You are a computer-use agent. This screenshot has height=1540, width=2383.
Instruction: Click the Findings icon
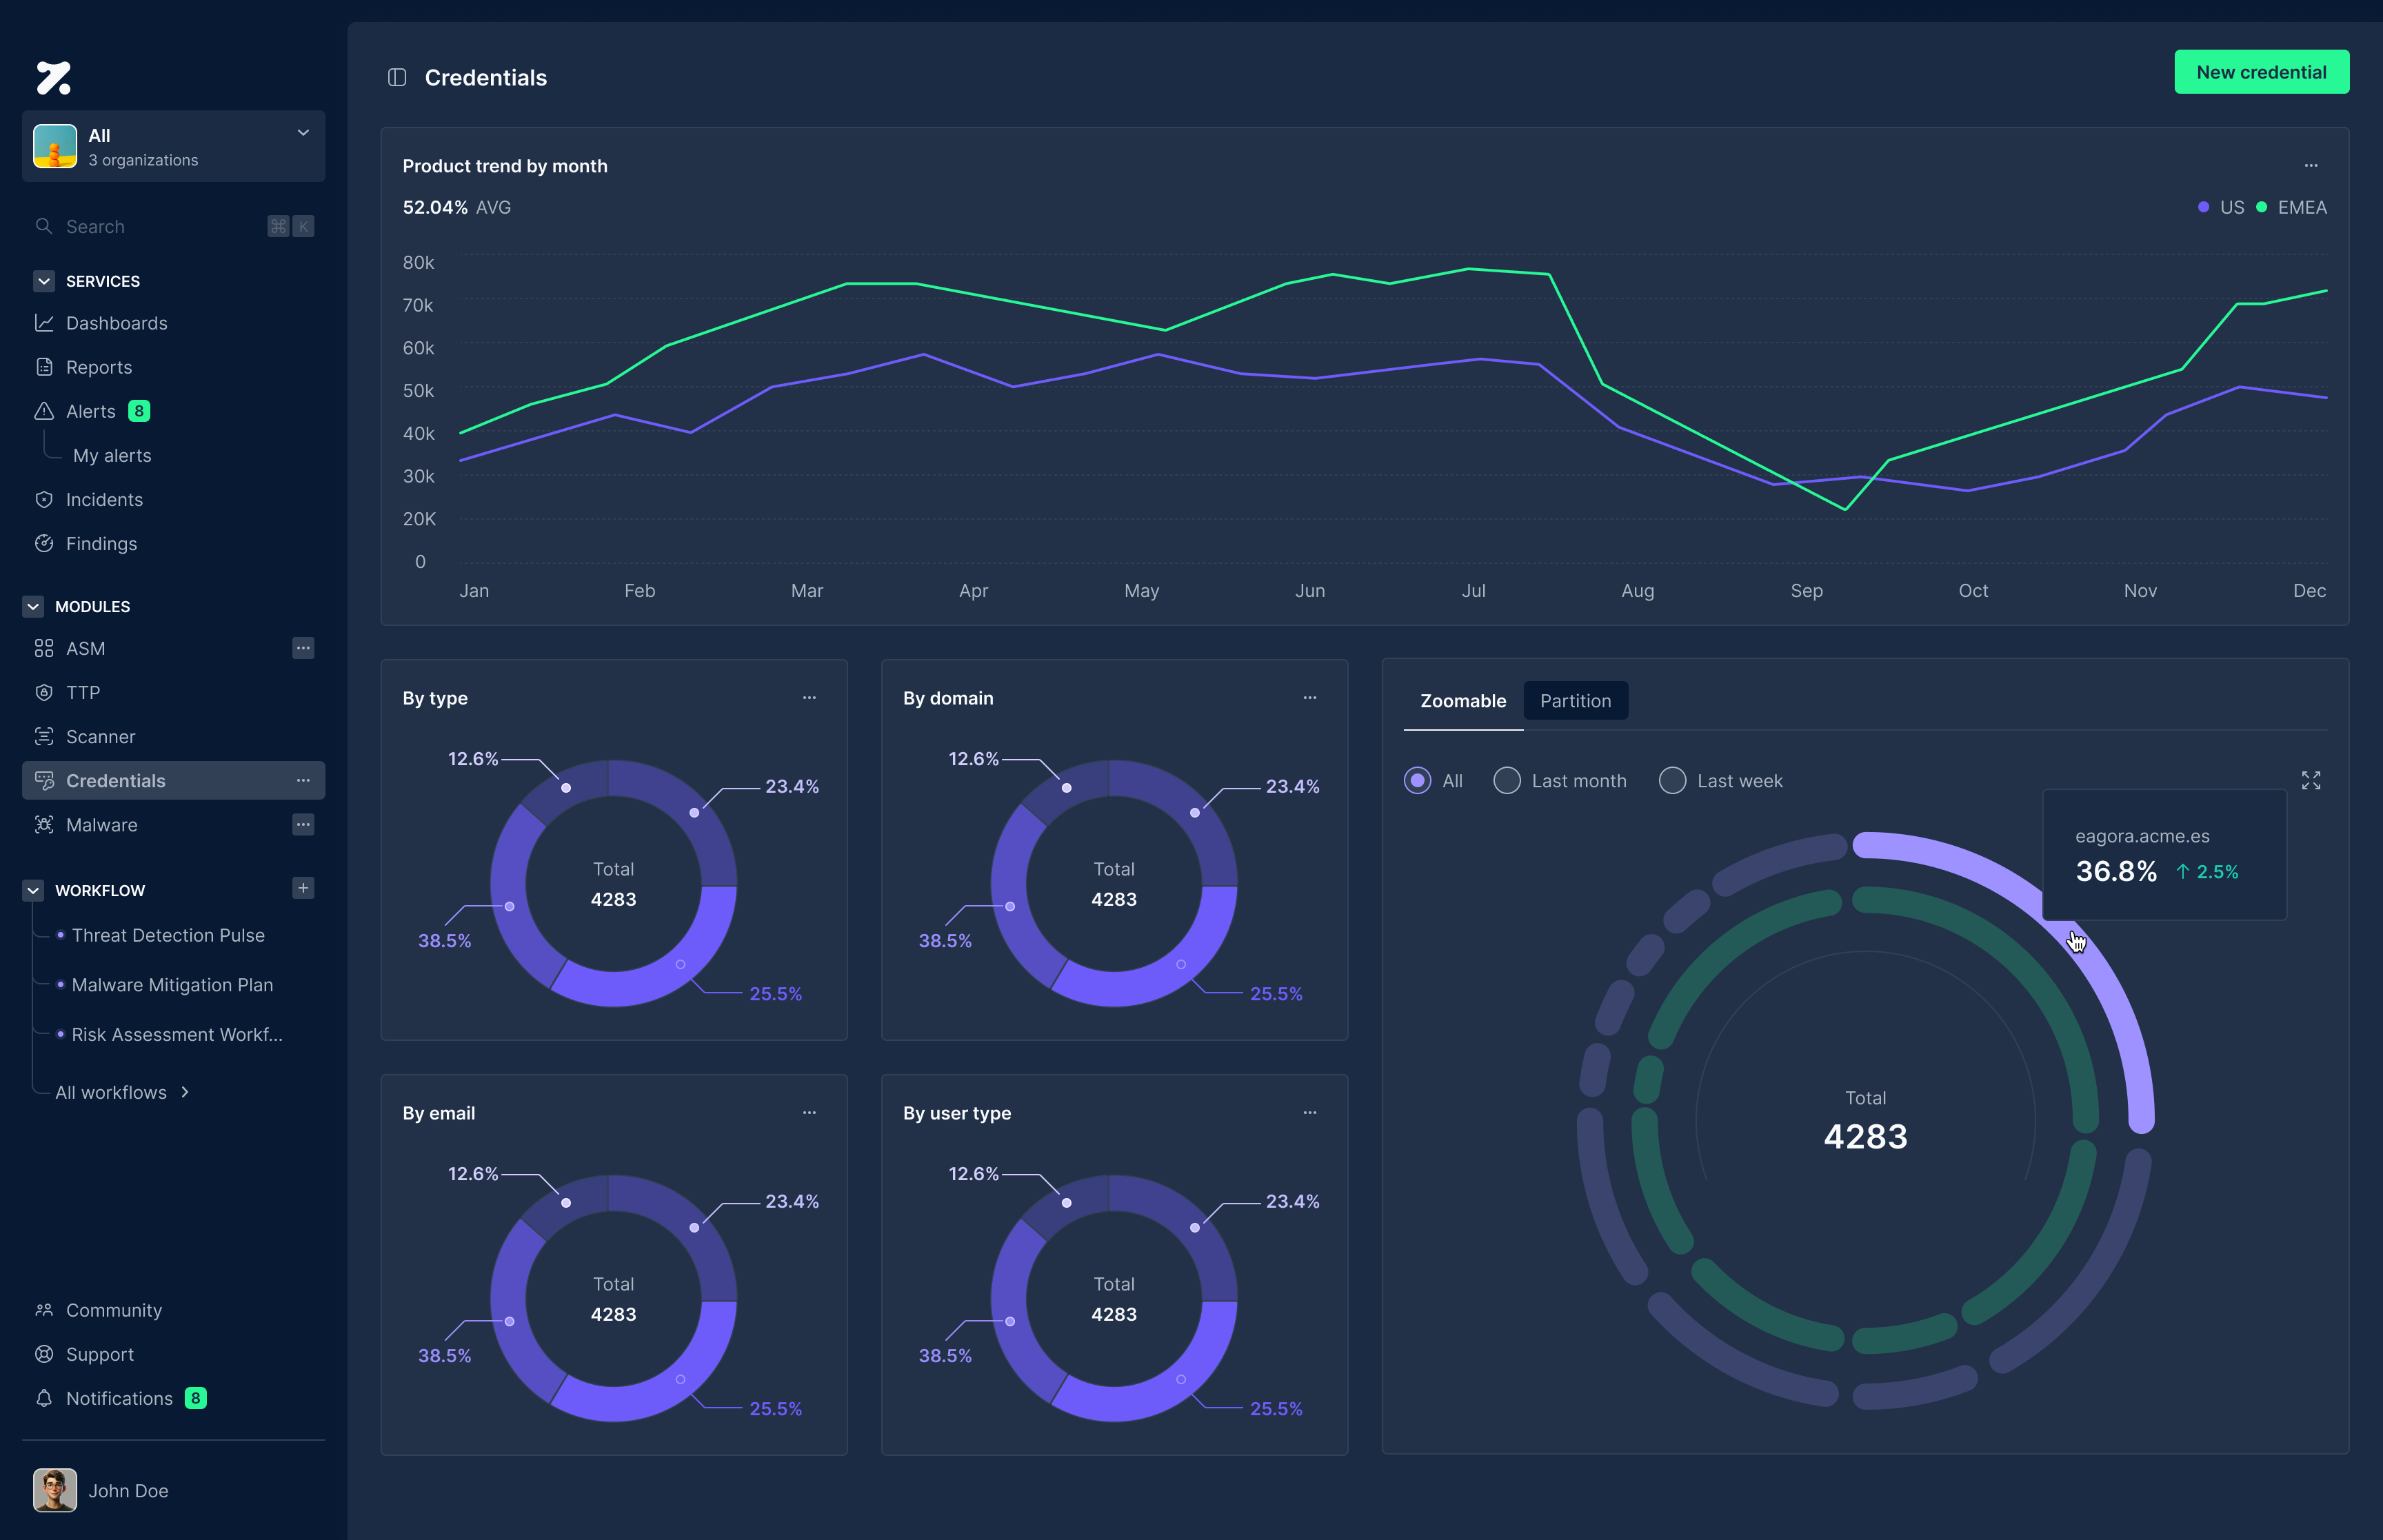pos(44,543)
